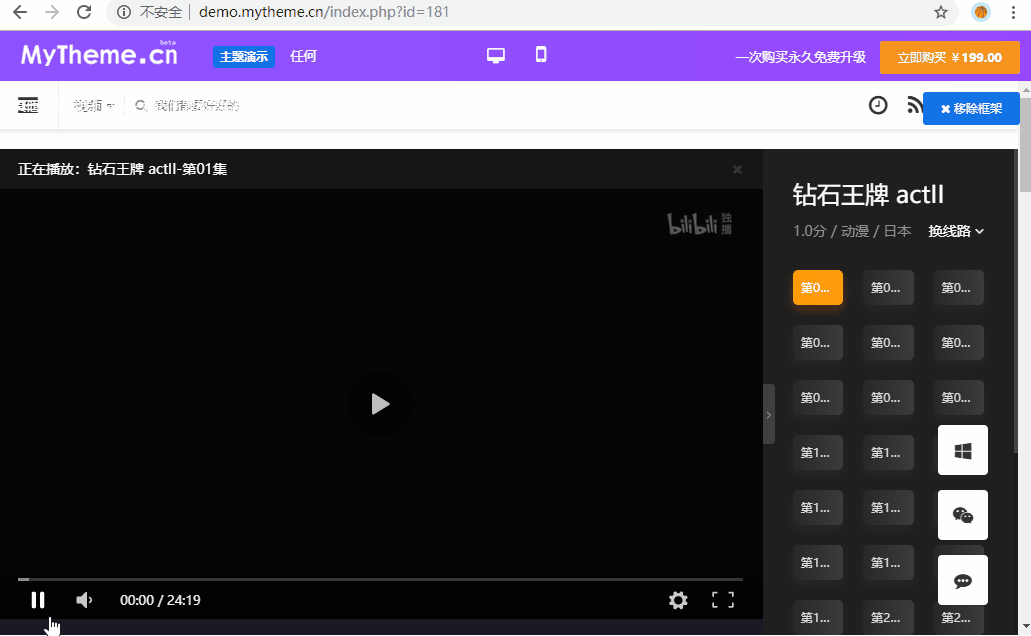Enter fullscreen with the fullscreen icon
Screen dimensions: 1031x636
click(723, 600)
